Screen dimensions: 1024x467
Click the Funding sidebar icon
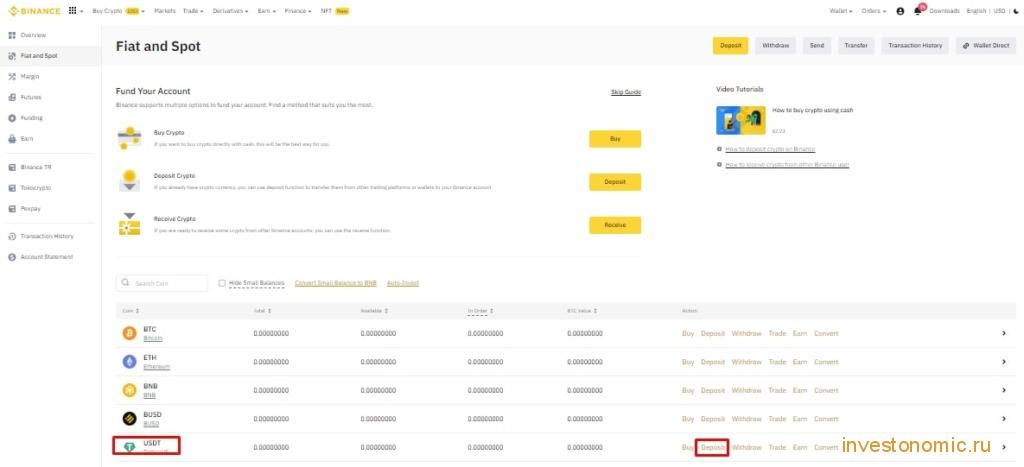click(x=12, y=118)
